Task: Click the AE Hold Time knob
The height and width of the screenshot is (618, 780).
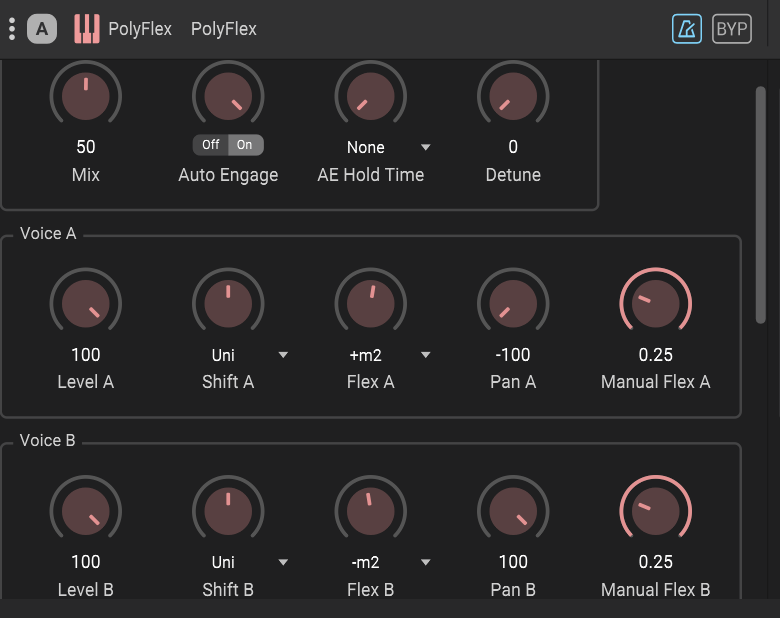Action: [x=371, y=96]
